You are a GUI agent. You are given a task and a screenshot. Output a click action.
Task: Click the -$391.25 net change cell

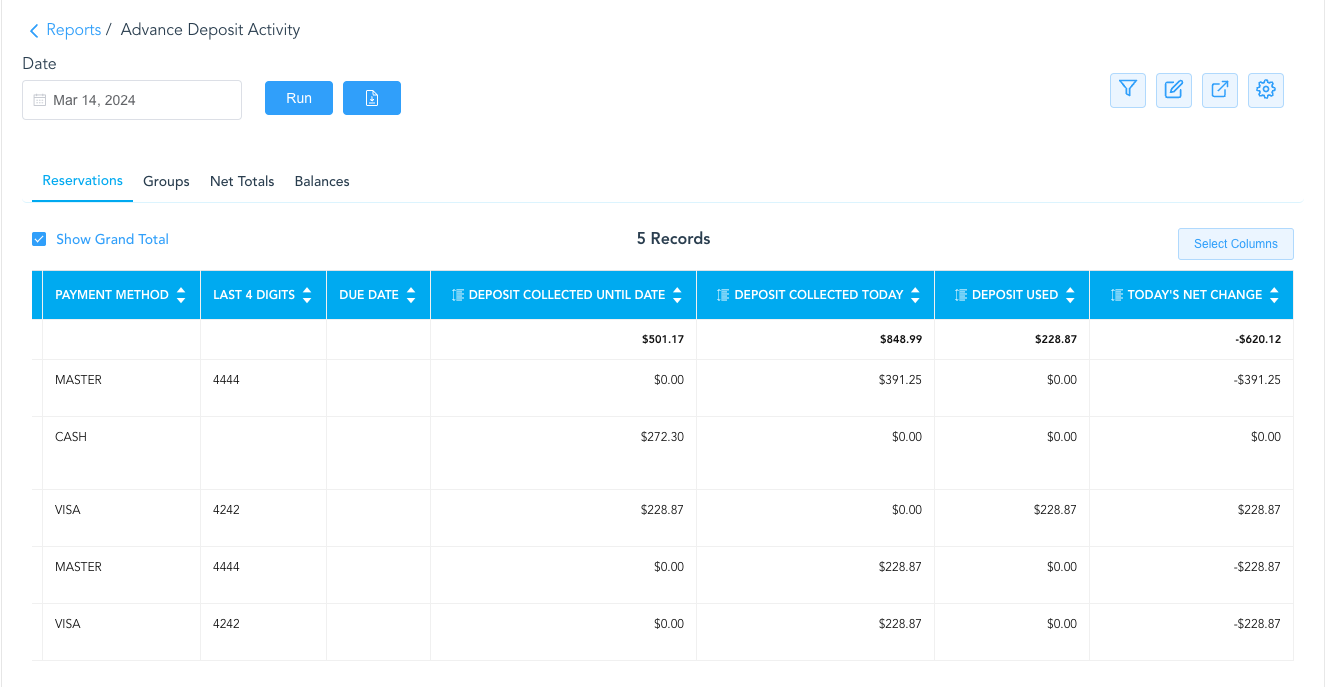click(1192, 388)
